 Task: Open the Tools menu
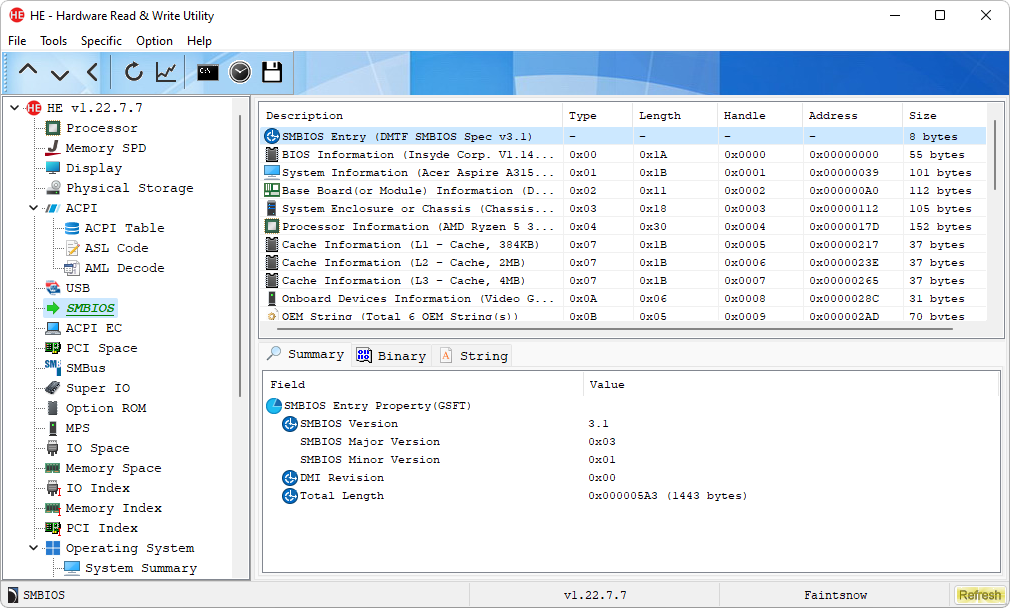coord(53,41)
